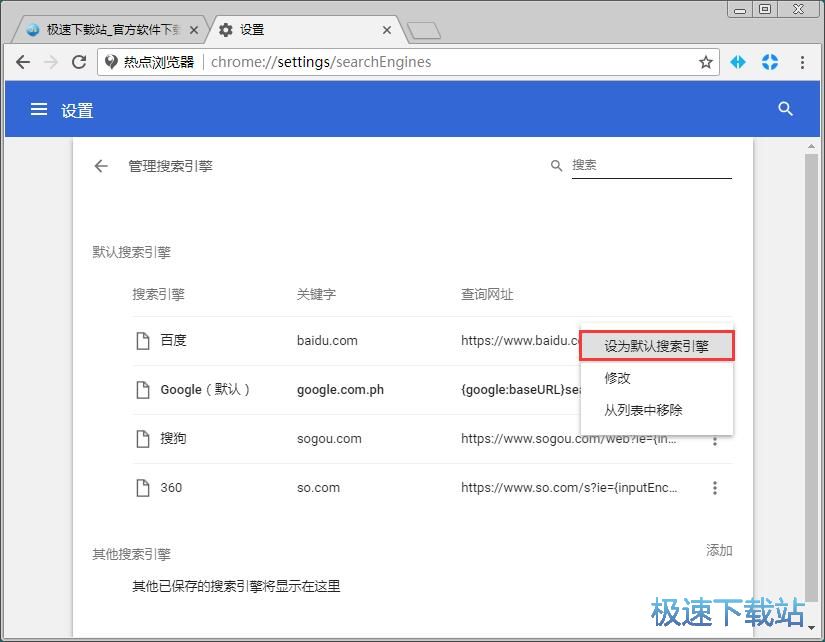Screen dimensions: 825x642
Task: Click the sogou.com keyword
Action: tap(329, 439)
